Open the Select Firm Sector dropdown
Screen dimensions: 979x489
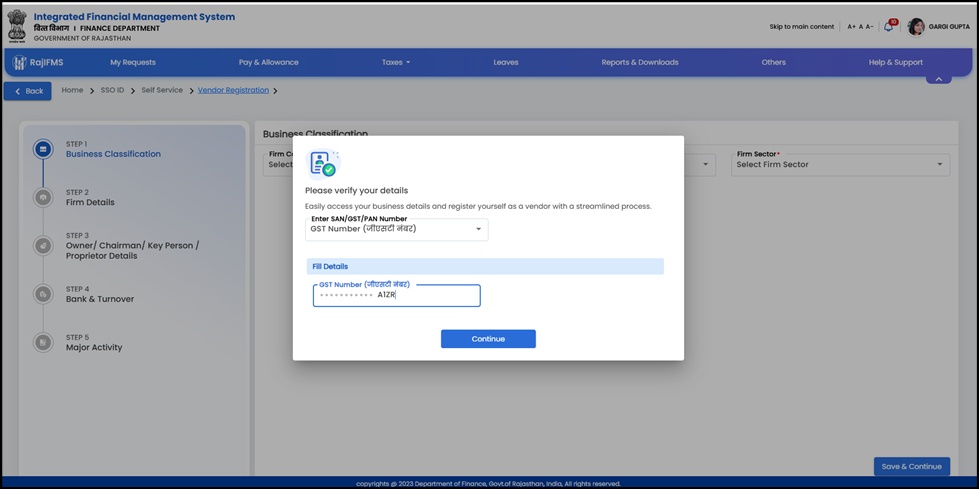point(840,165)
